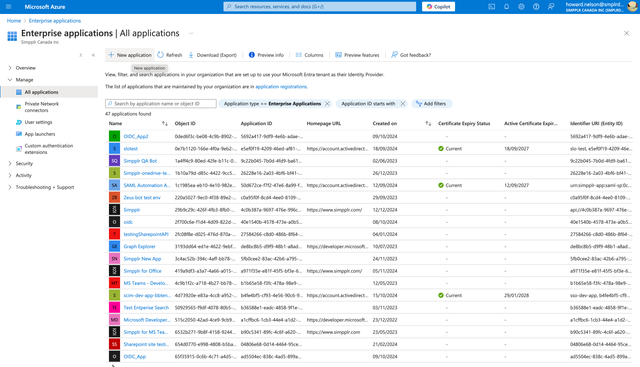Click Certificate Expiry Status column header

pos(464,123)
